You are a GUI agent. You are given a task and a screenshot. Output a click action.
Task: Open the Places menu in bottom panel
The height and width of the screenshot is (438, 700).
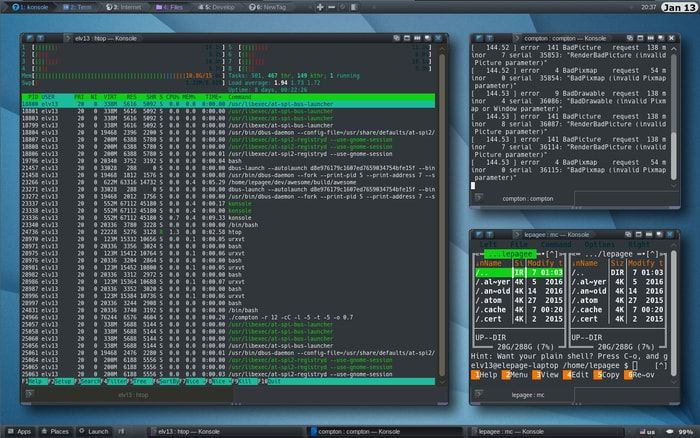pyautogui.click(x=55, y=431)
